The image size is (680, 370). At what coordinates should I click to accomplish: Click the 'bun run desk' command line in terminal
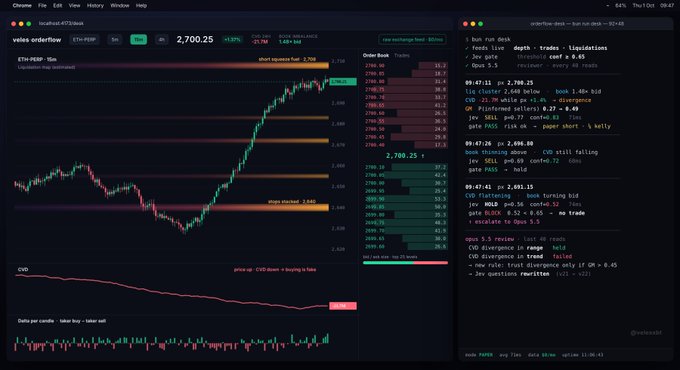coord(488,39)
